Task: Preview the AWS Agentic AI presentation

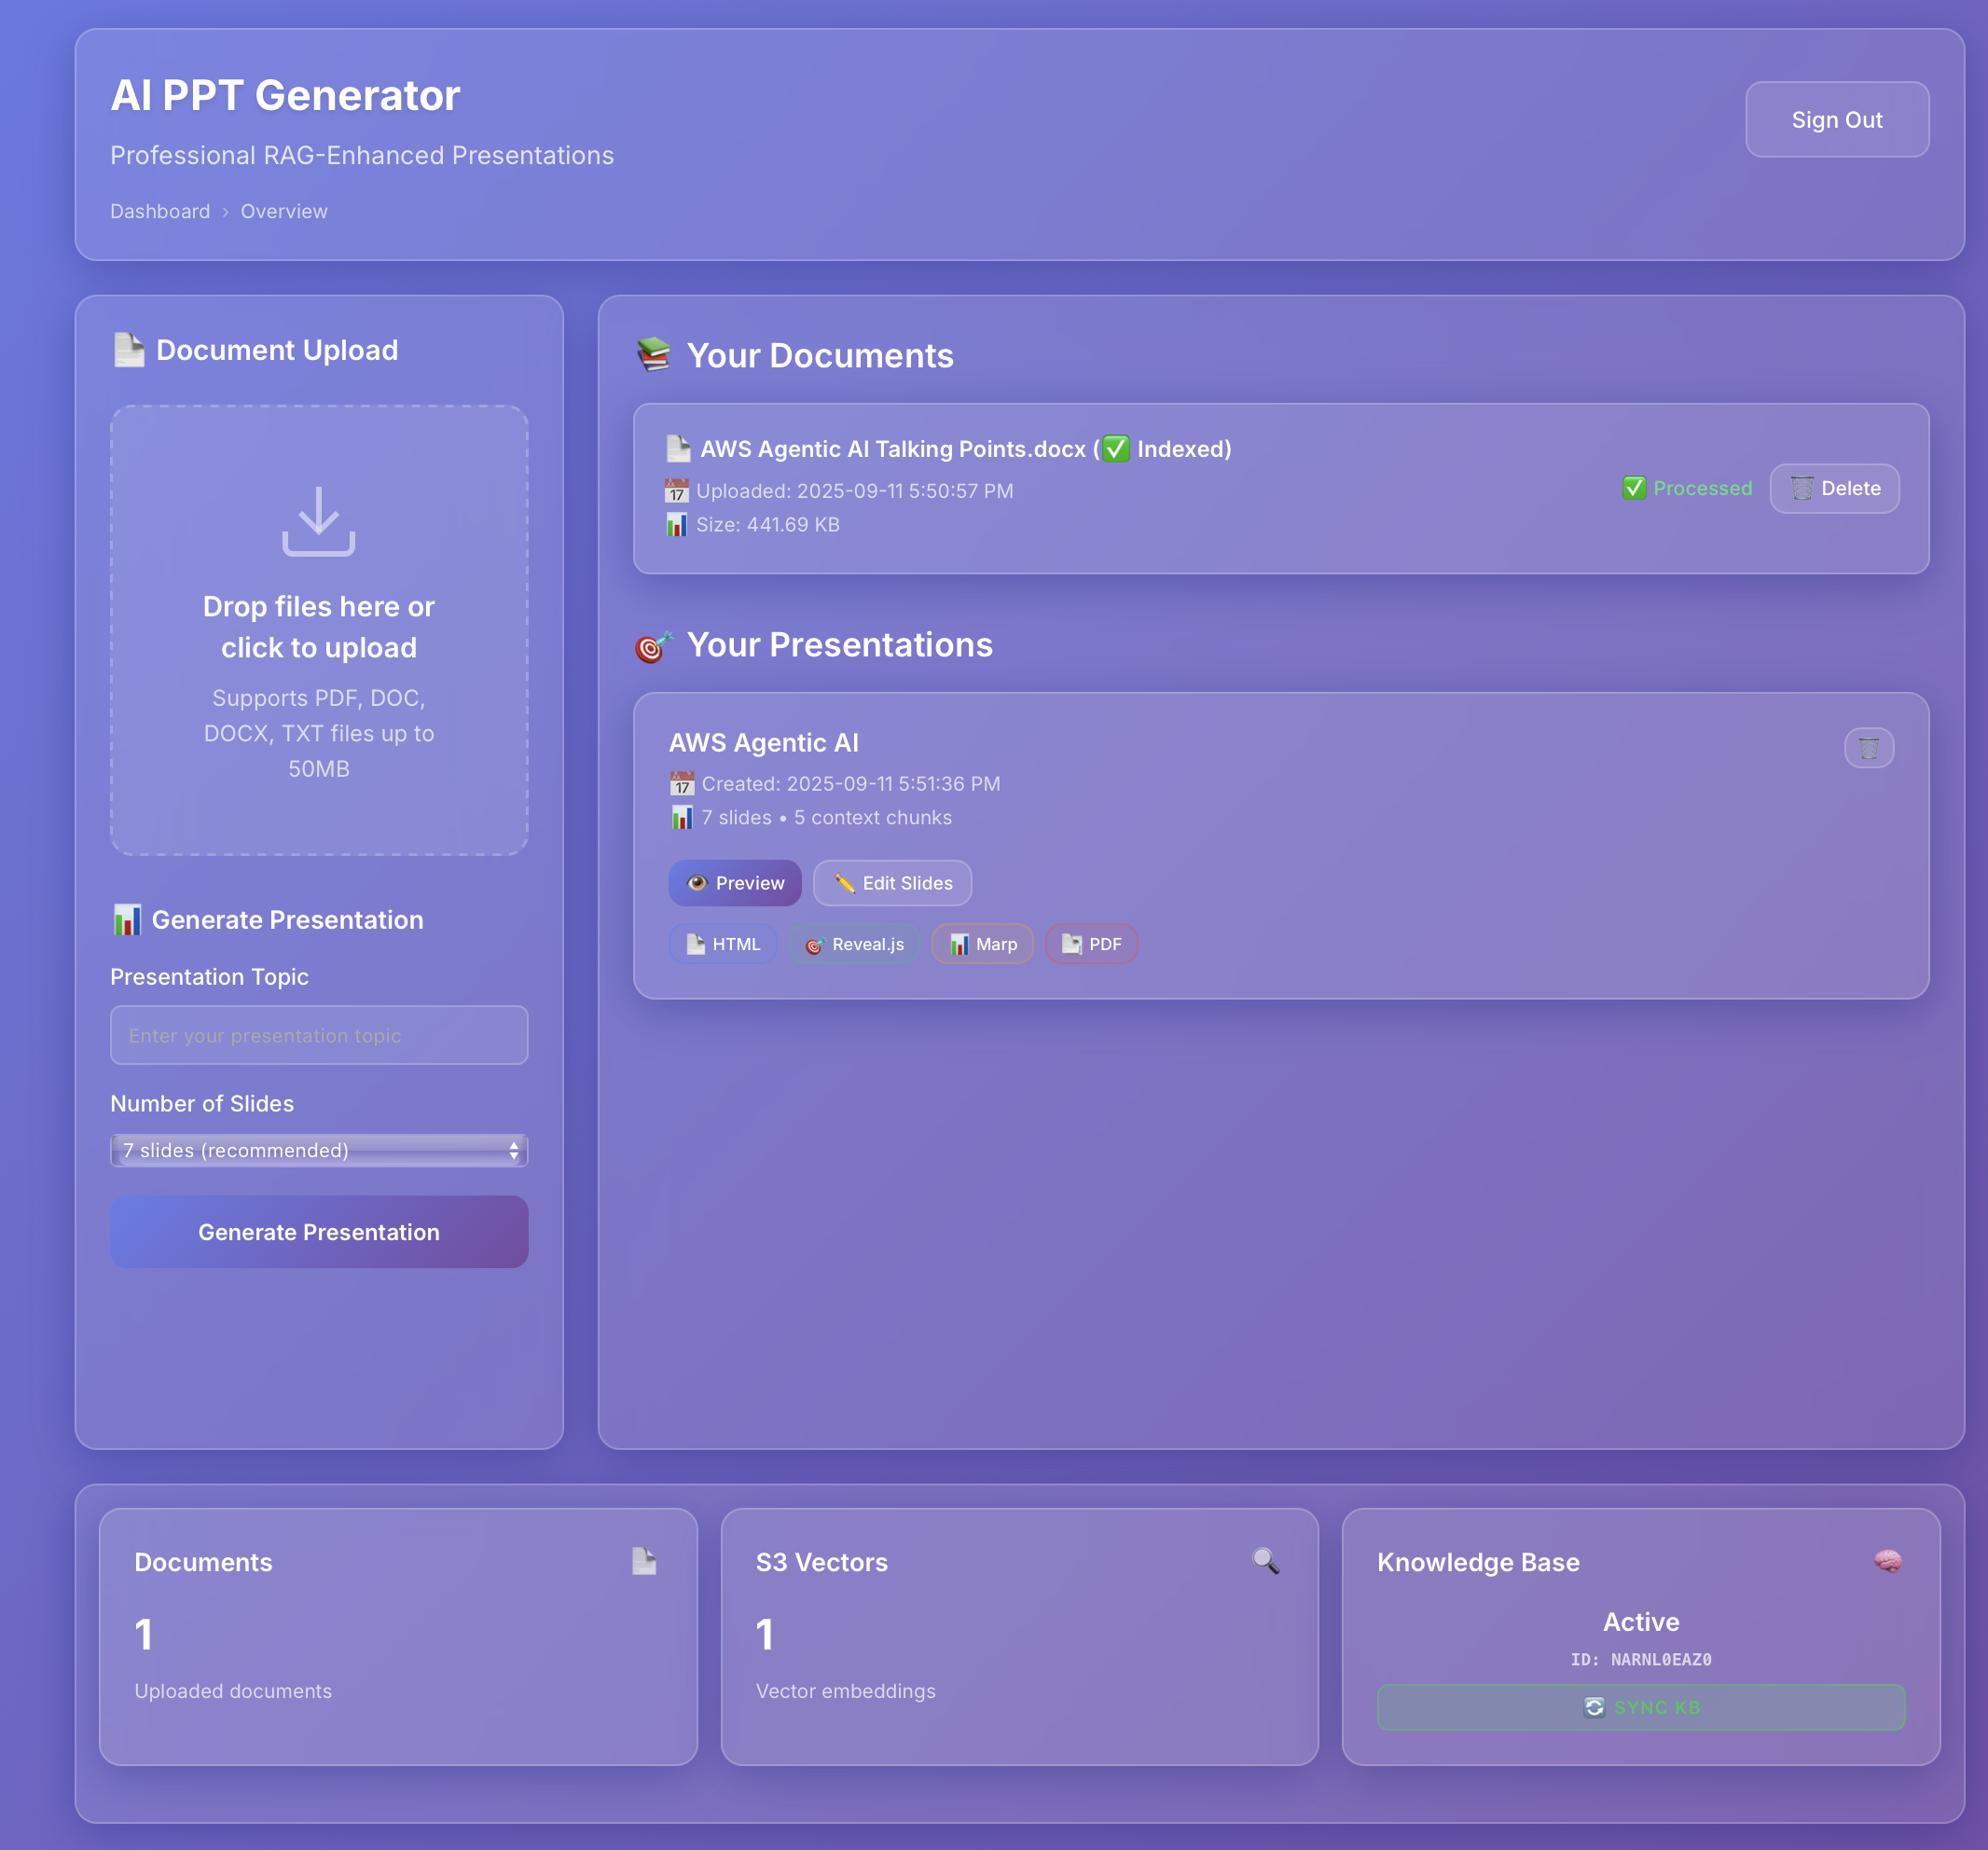Action: [x=734, y=883]
